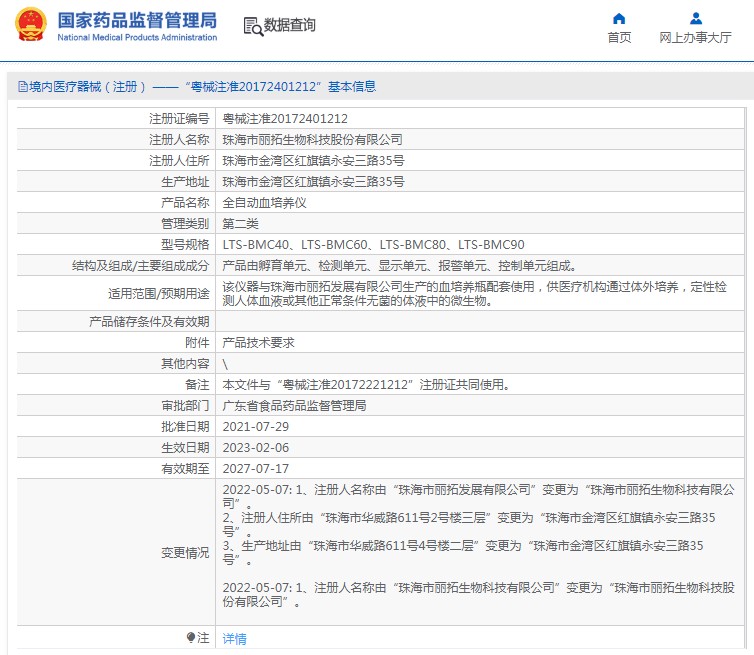Select product name 全自动血培养仪
Screen dimensions: 754x655
click(x=264, y=203)
